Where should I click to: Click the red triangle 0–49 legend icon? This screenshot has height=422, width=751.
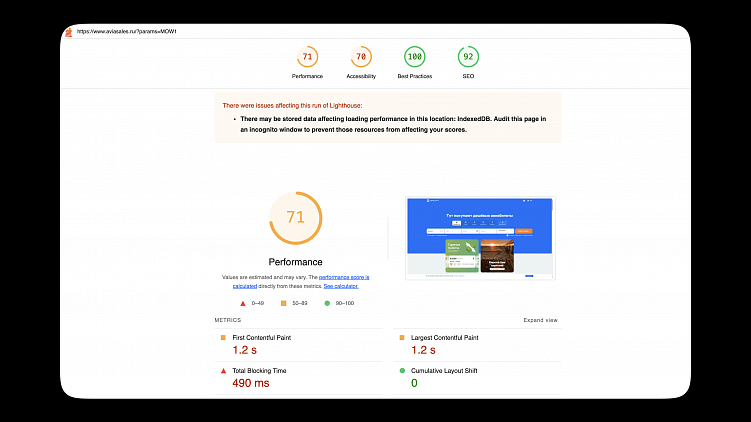243,303
